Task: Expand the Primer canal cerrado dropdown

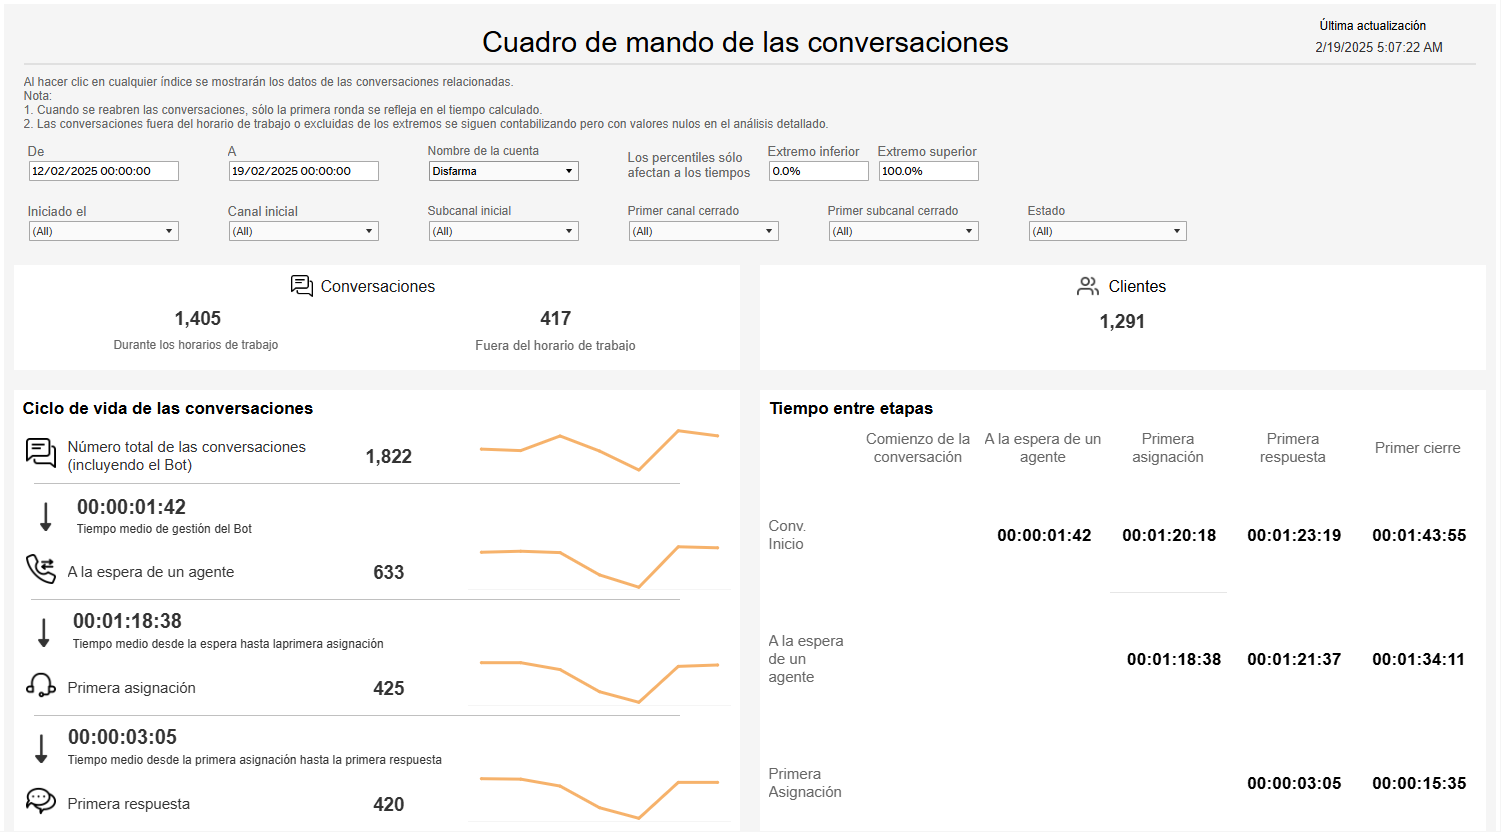Action: pyautogui.click(x=704, y=231)
